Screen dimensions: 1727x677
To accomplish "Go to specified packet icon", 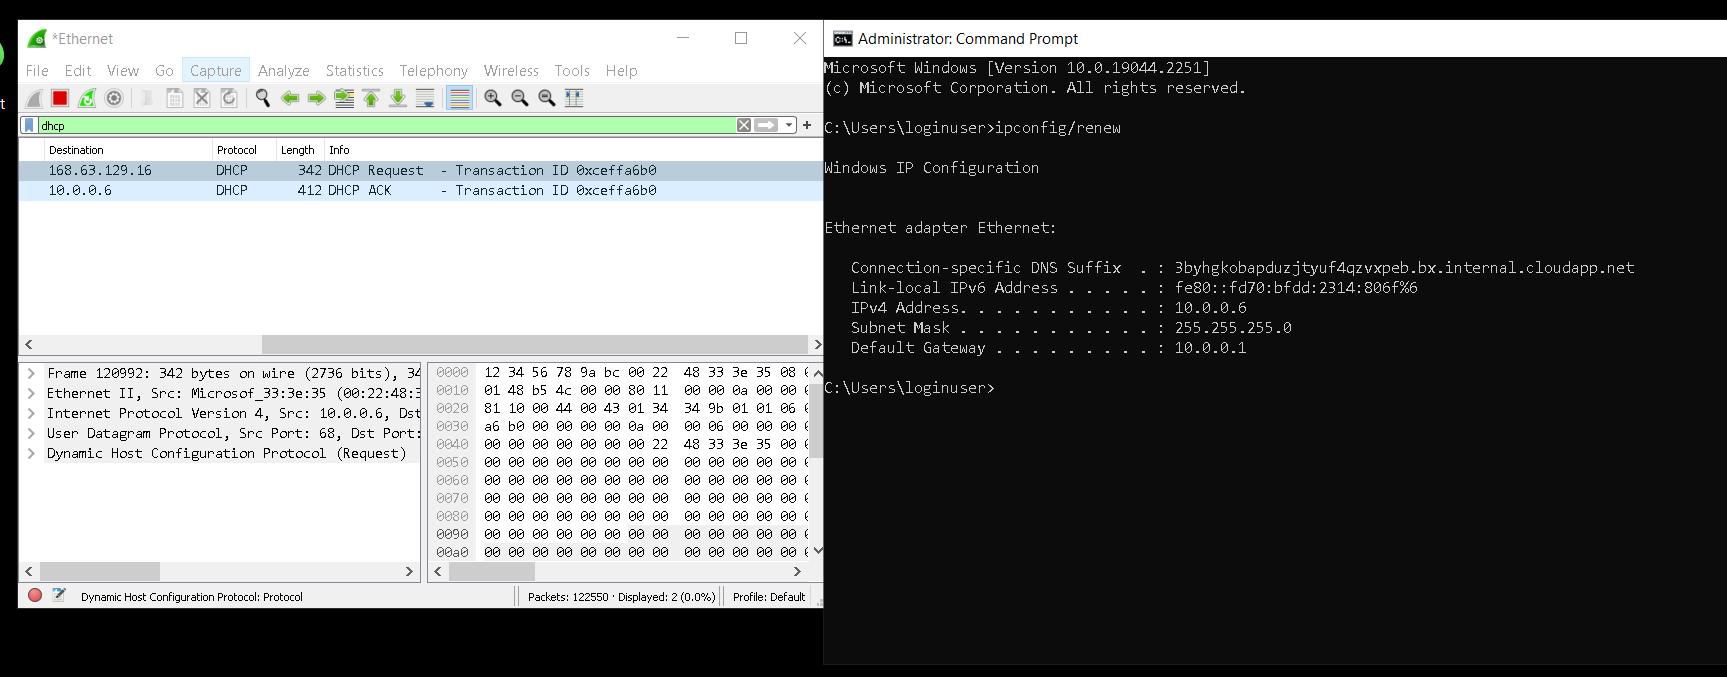I will click(x=344, y=98).
